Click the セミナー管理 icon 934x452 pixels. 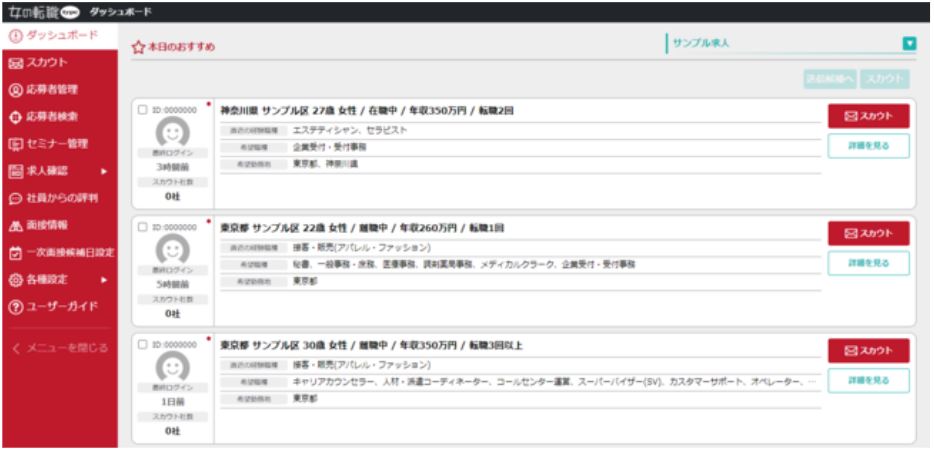point(16,144)
